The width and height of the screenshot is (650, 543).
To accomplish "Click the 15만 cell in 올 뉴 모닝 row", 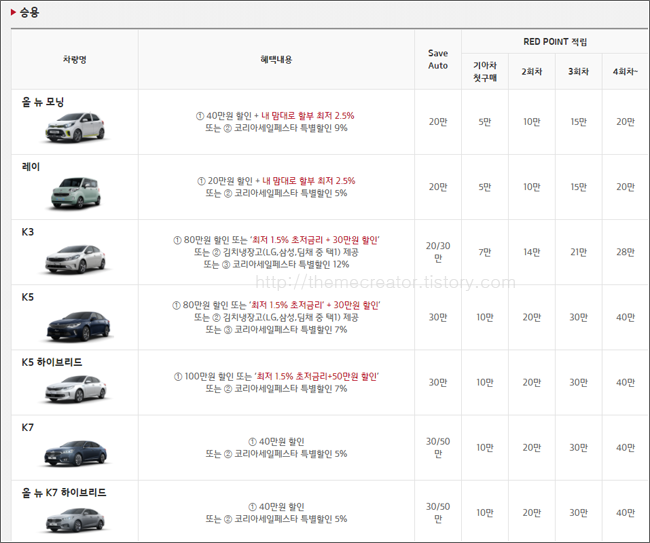I will coord(578,122).
